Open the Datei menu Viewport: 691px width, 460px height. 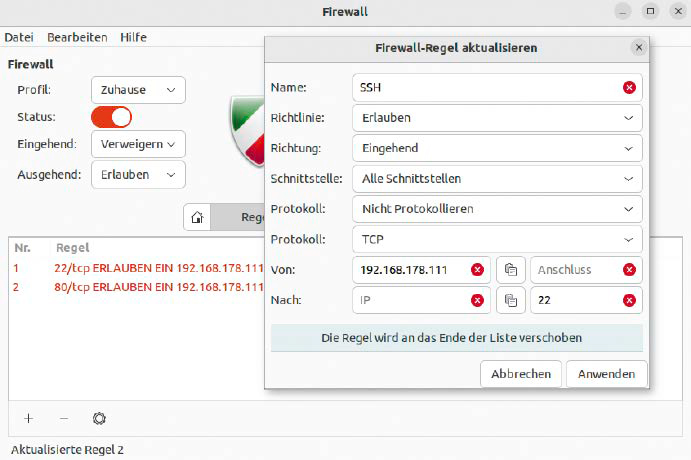click(19, 37)
